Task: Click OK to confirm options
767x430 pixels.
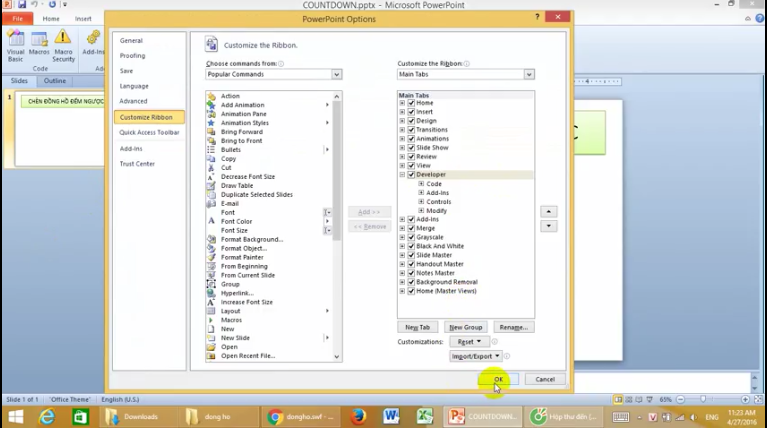Action: [498, 379]
